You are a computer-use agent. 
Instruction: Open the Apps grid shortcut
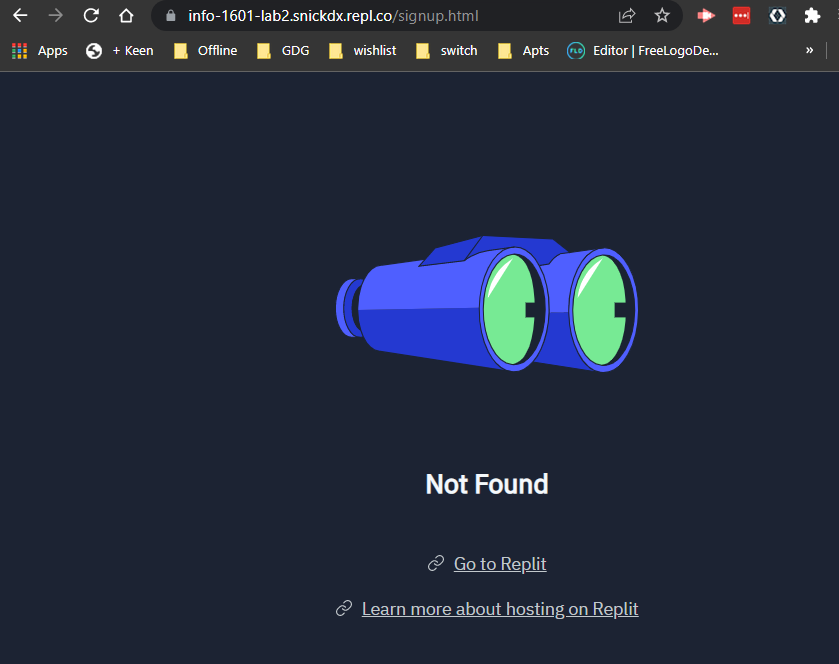pos(40,51)
